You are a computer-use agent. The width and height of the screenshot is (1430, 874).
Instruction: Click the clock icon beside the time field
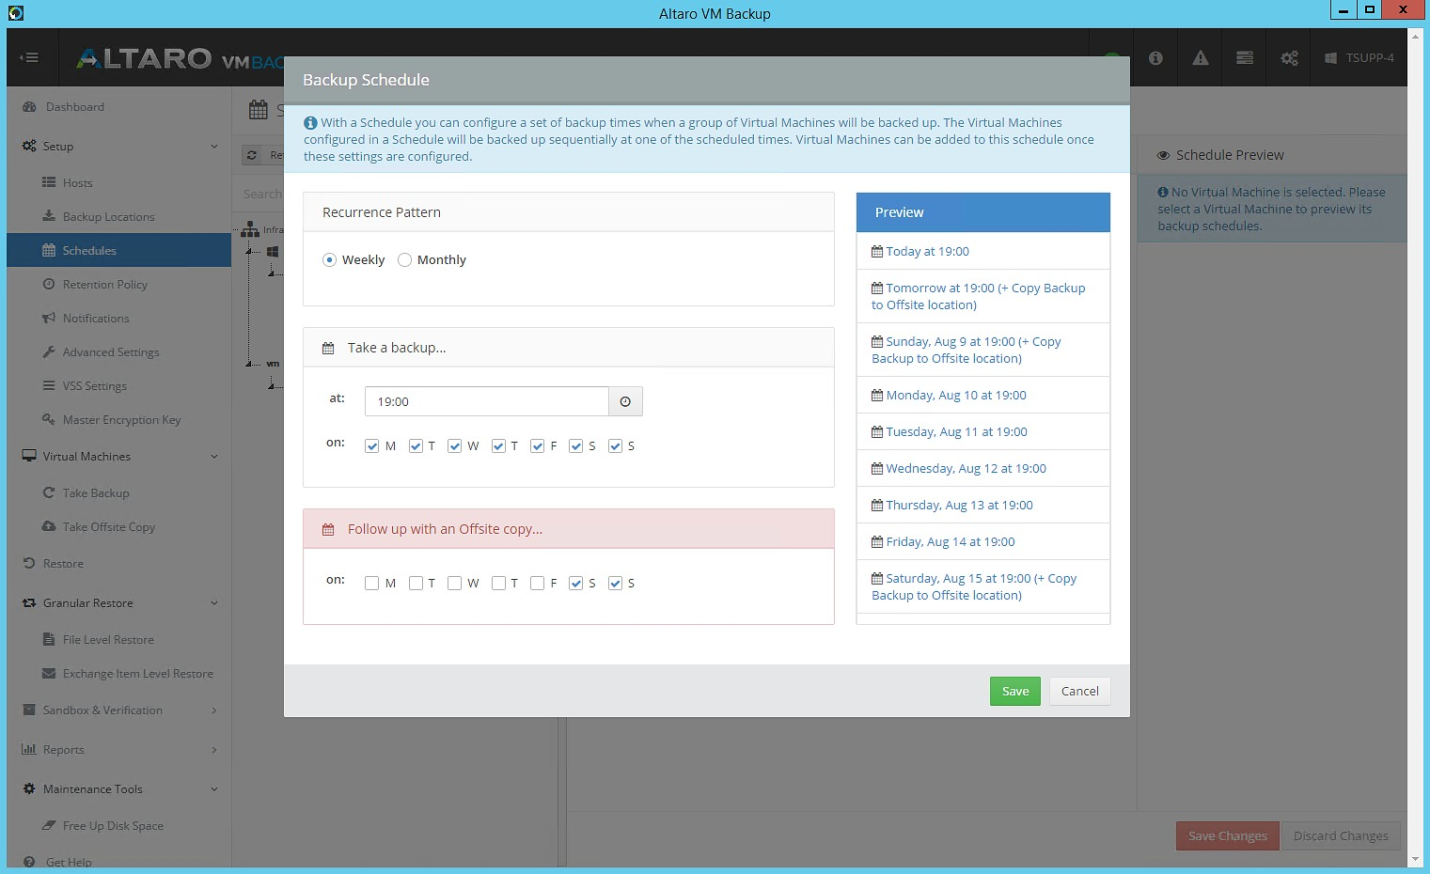[625, 401]
